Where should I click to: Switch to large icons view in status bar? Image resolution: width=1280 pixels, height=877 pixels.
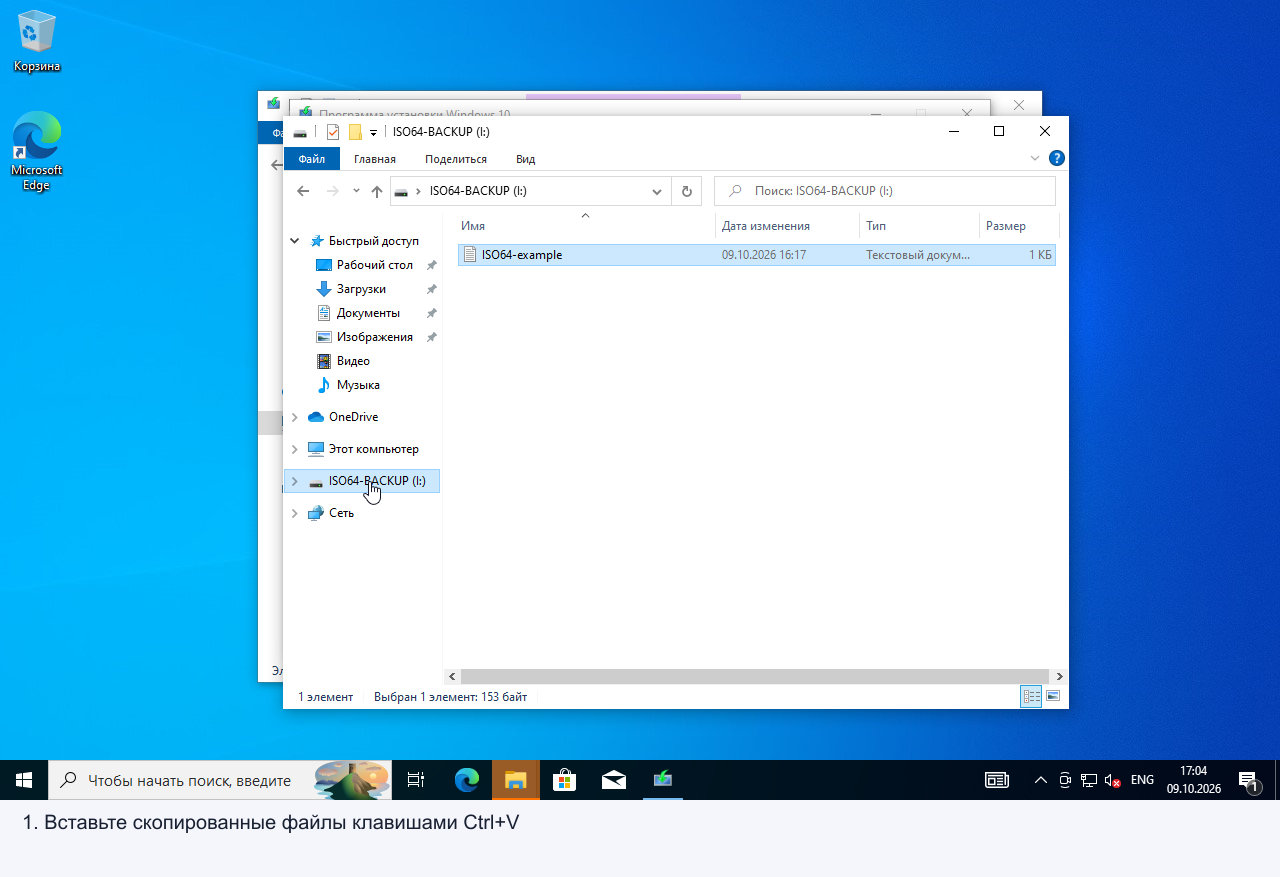(1052, 696)
